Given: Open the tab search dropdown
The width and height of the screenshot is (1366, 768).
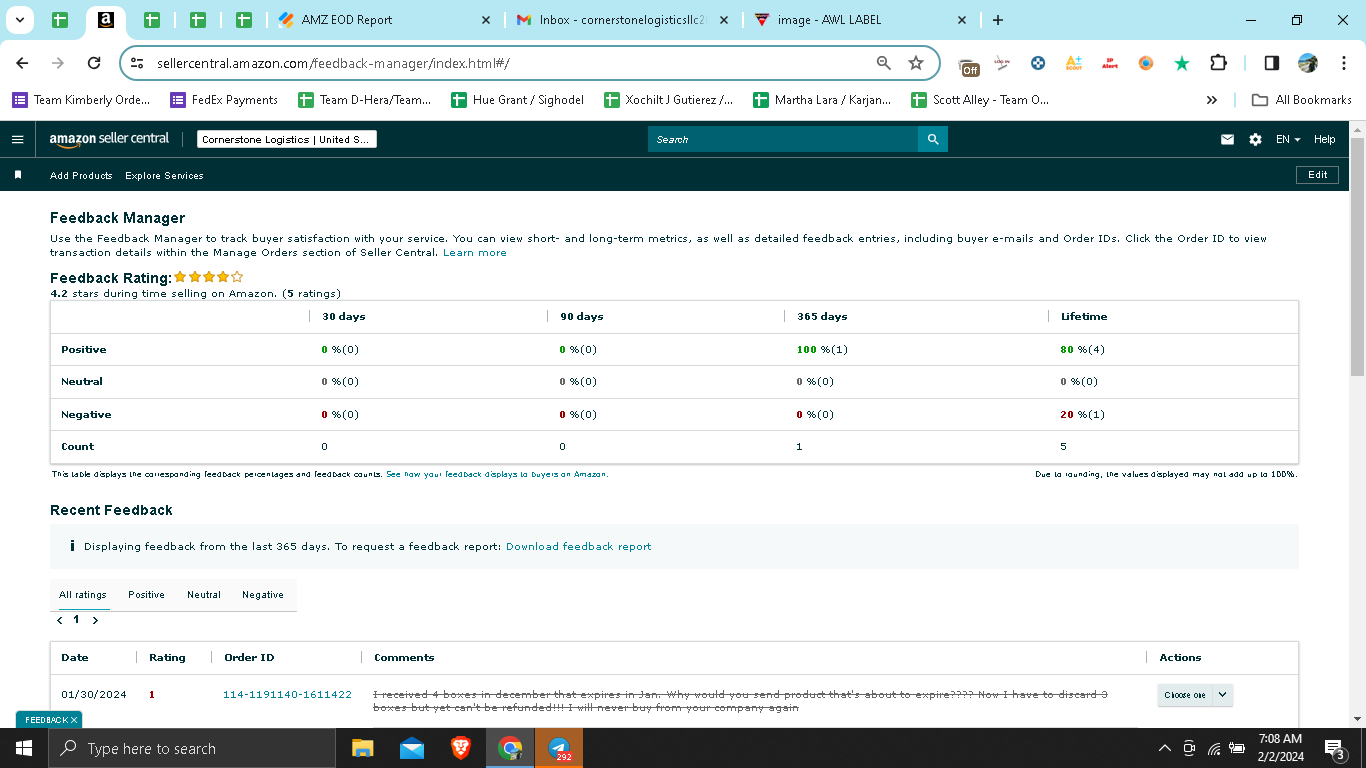Looking at the screenshot, I should pyautogui.click(x=19, y=20).
